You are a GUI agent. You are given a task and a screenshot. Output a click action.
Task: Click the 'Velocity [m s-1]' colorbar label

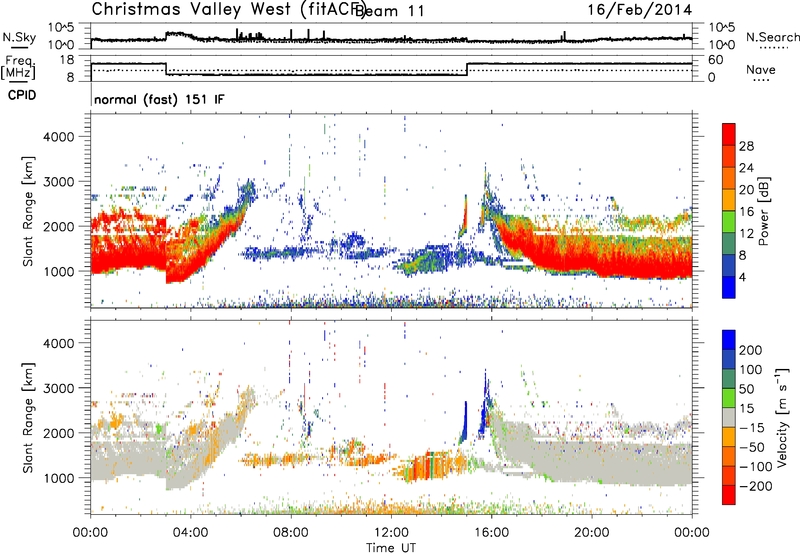pos(781,417)
